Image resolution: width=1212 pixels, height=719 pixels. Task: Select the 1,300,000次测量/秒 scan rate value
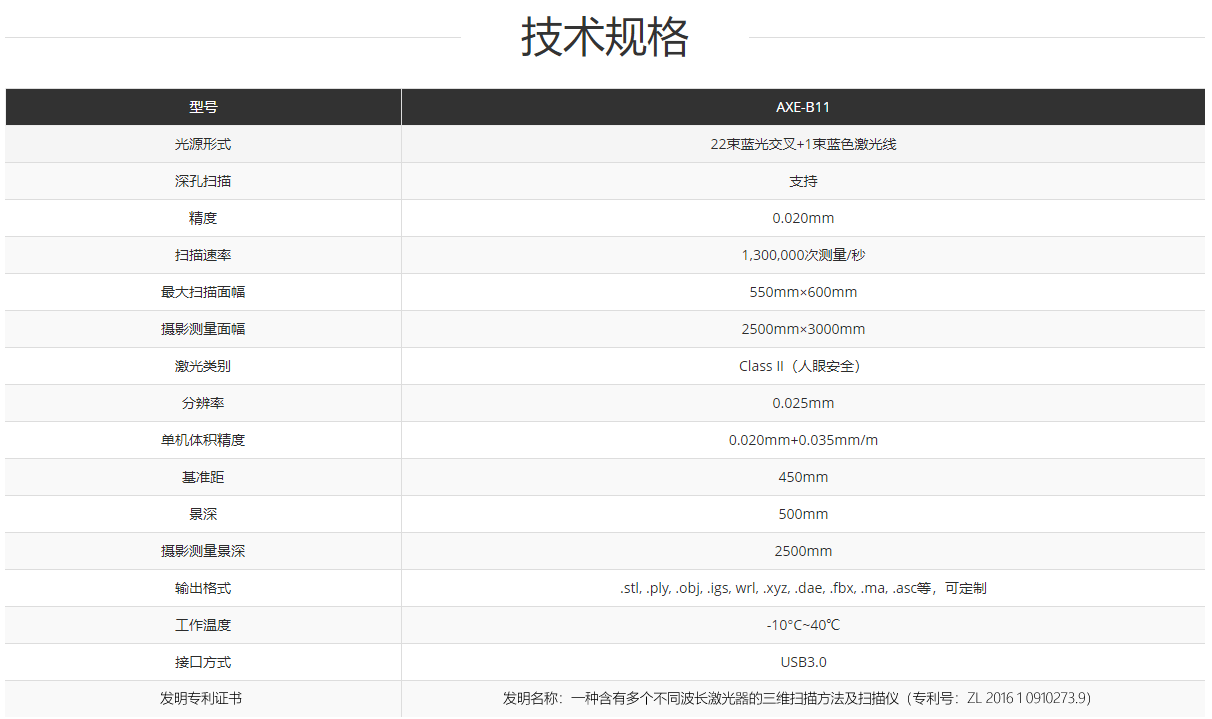coord(803,255)
